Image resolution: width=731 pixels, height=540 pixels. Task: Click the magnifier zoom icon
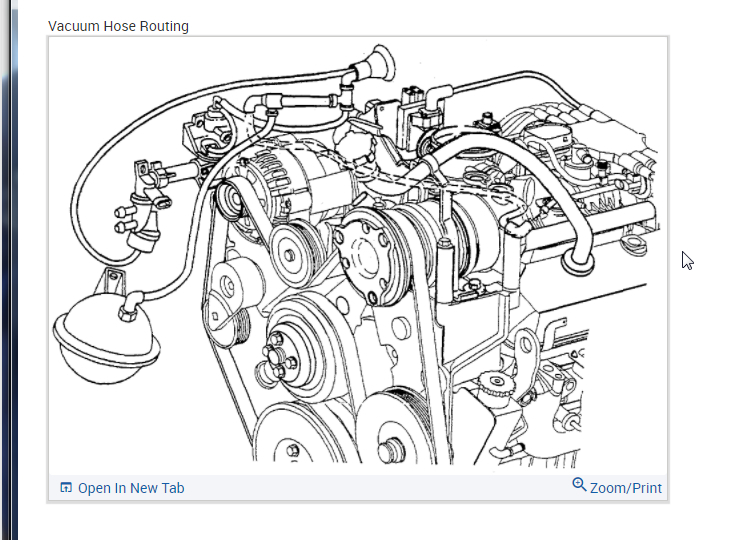(579, 485)
